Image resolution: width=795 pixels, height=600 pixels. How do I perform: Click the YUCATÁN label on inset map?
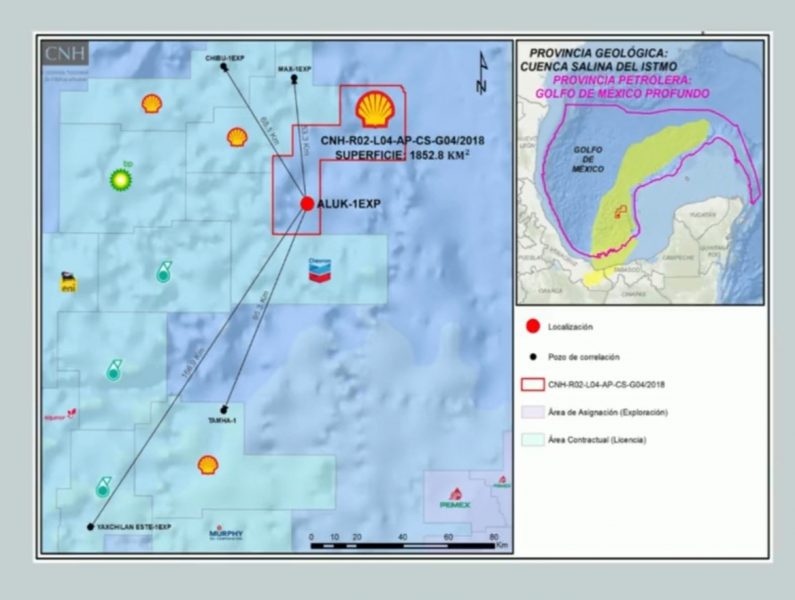[x=702, y=215]
